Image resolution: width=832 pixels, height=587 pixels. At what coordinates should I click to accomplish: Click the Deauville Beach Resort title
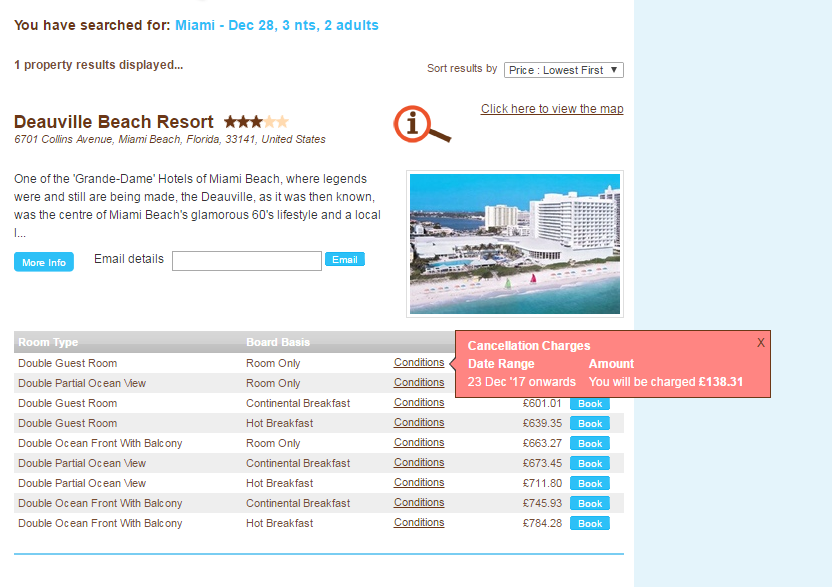point(114,122)
